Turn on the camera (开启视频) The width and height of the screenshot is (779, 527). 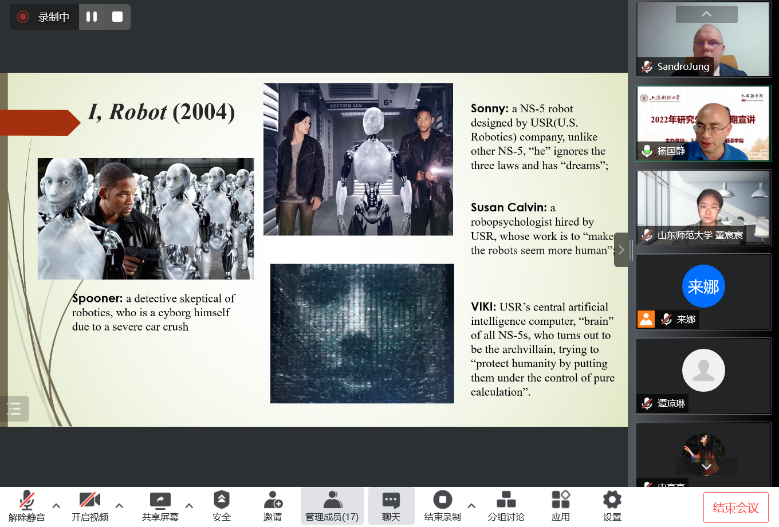click(x=89, y=505)
